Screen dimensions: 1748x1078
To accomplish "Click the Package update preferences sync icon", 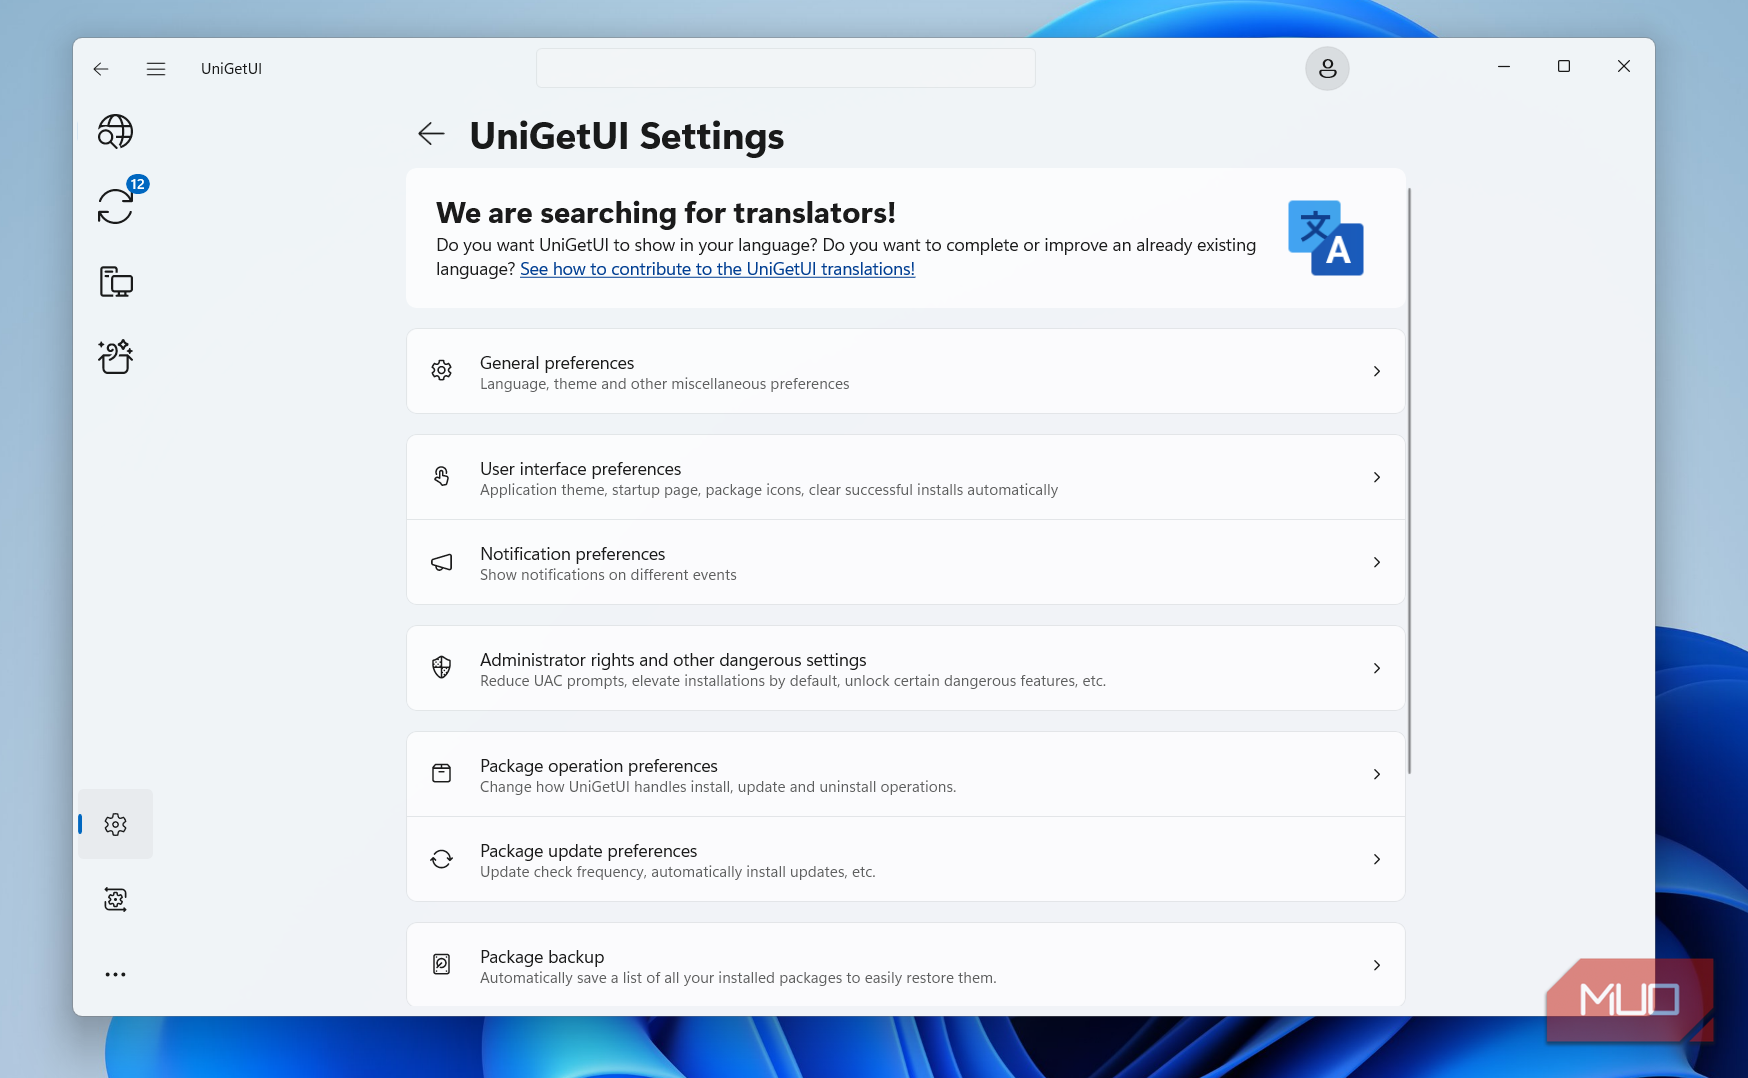I will (x=441, y=859).
